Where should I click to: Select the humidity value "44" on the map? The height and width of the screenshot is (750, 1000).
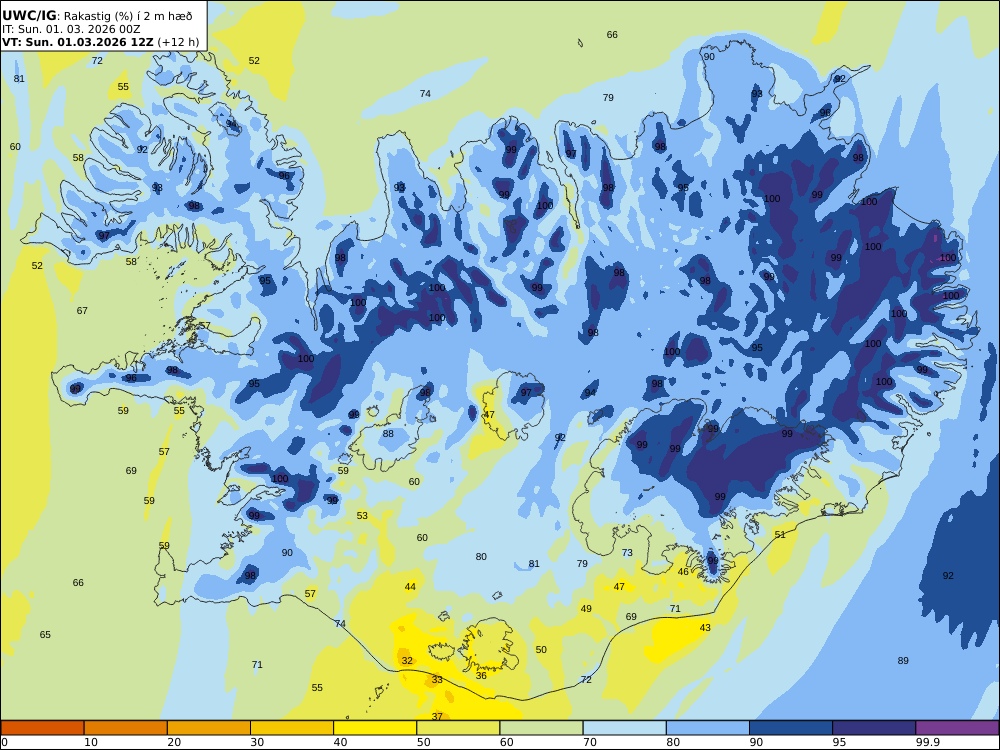tap(410, 587)
